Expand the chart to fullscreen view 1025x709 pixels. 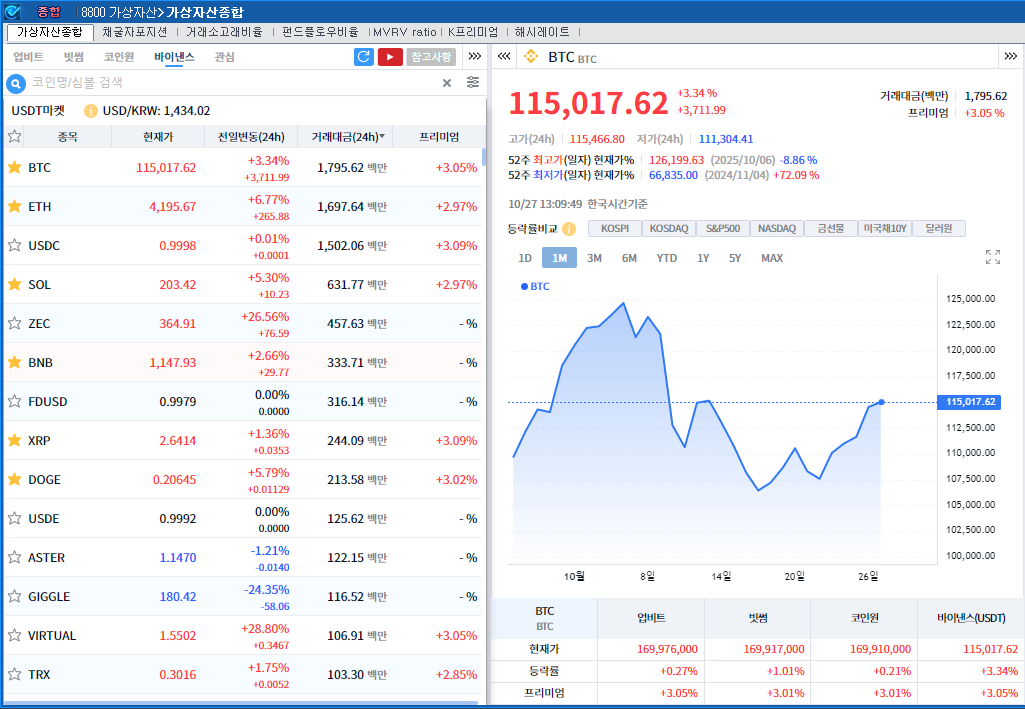[992, 257]
